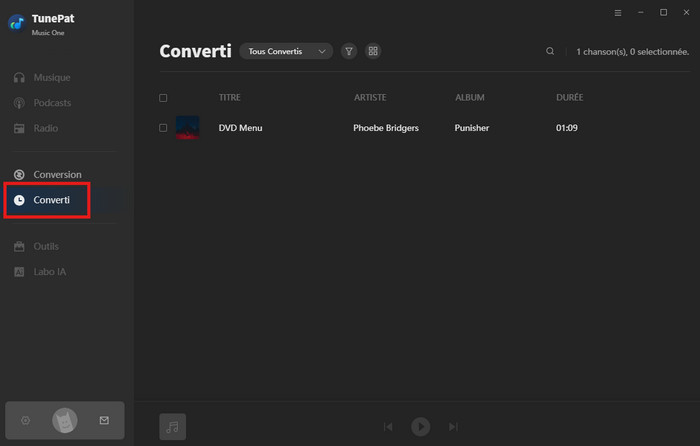Click the DVD Menu song title
The height and width of the screenshot is (446, 700).
[x=240, y=128]
